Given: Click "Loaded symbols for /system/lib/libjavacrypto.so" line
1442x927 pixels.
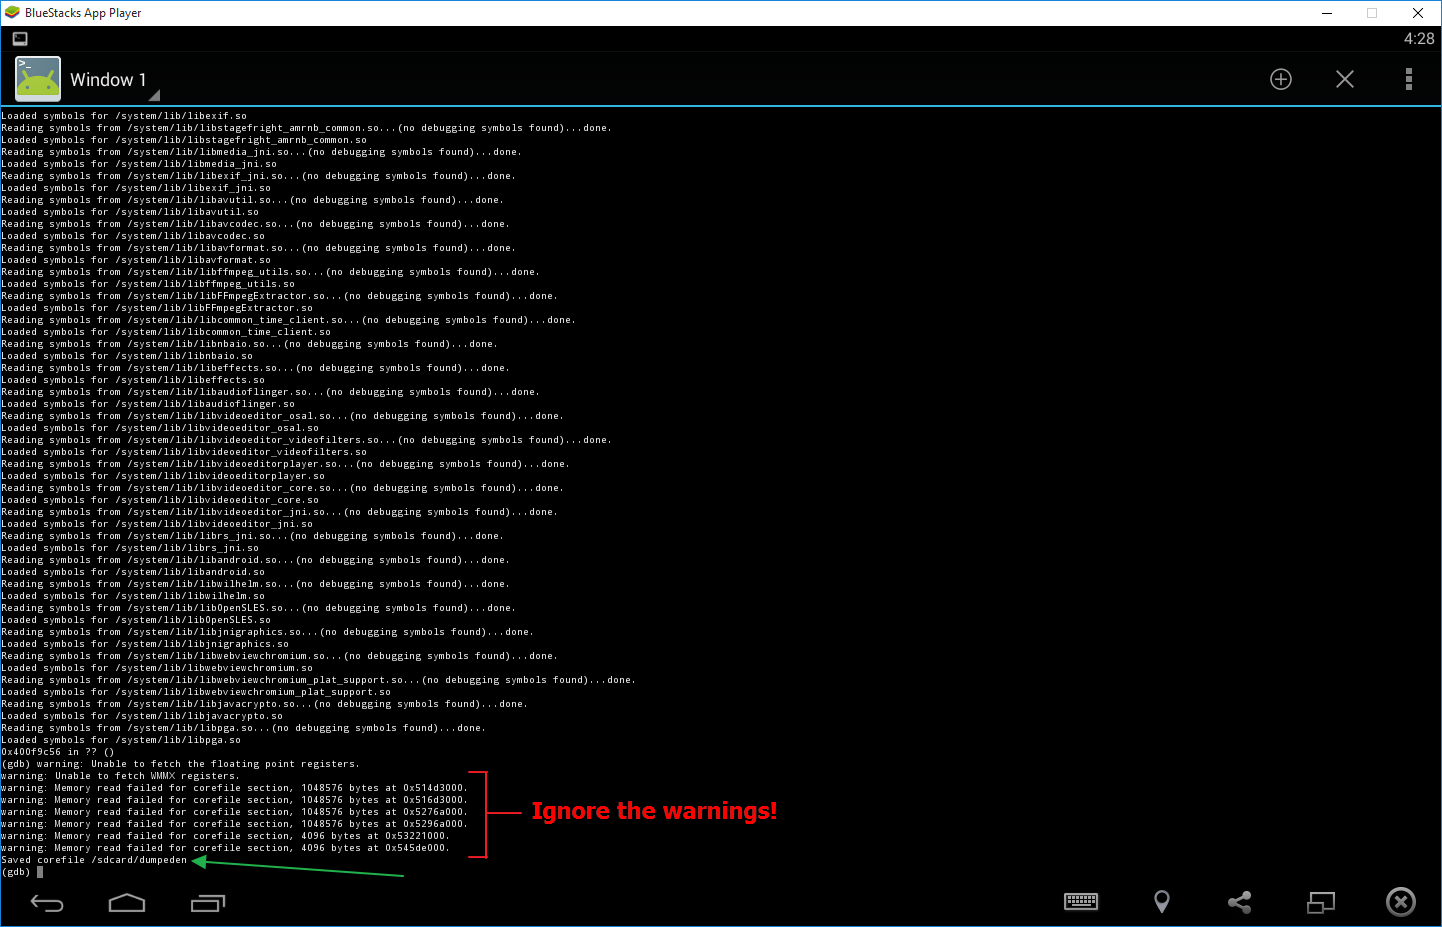Looking at the screenshot, I should (x=142, y=716).
